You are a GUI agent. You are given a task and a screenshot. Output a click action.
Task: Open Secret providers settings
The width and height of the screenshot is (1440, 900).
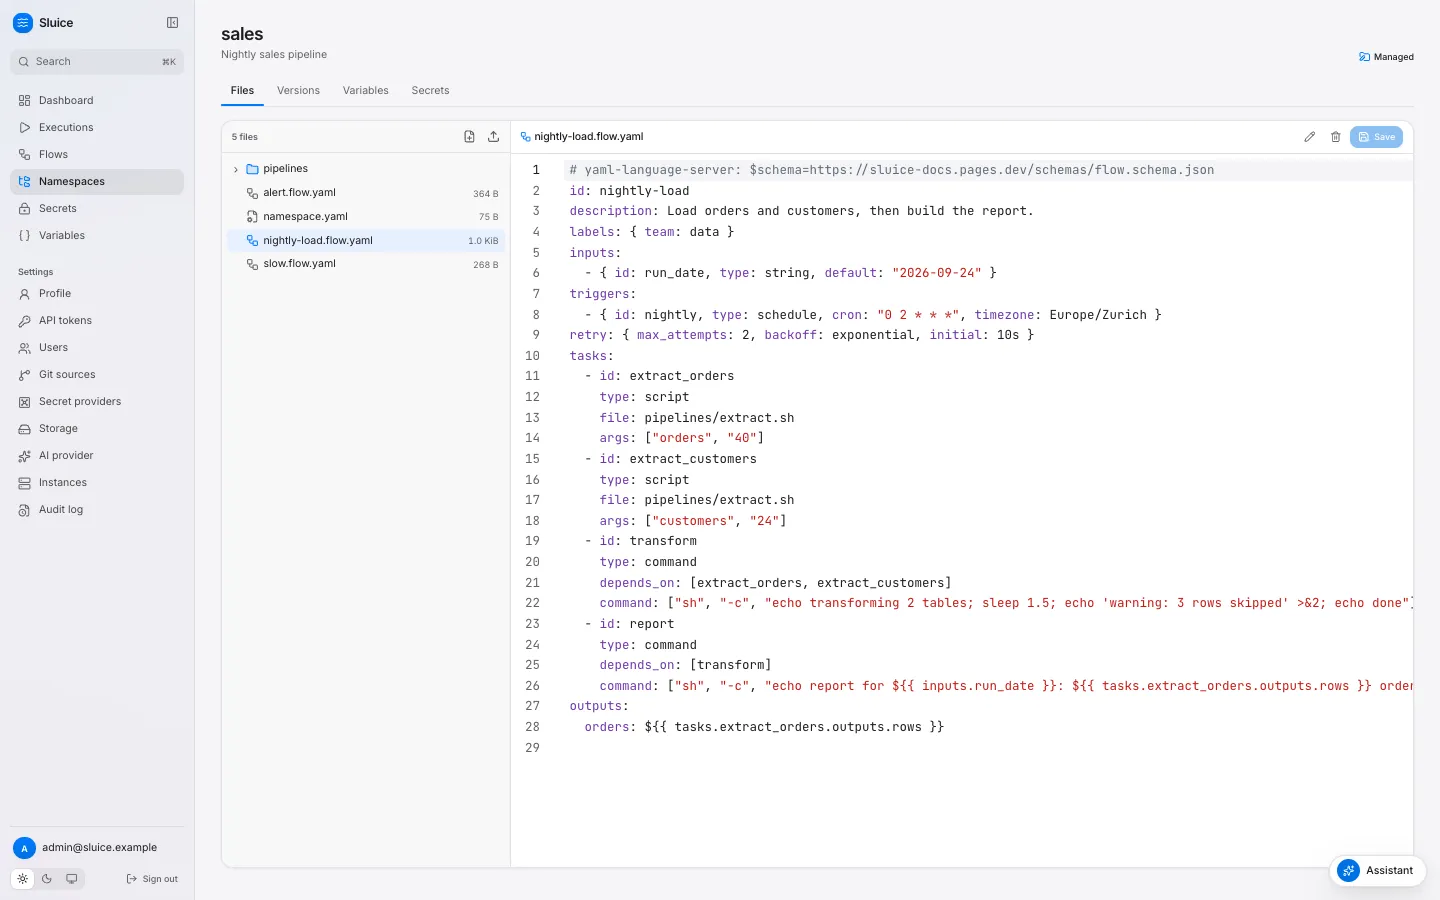(x=97, y=401)
